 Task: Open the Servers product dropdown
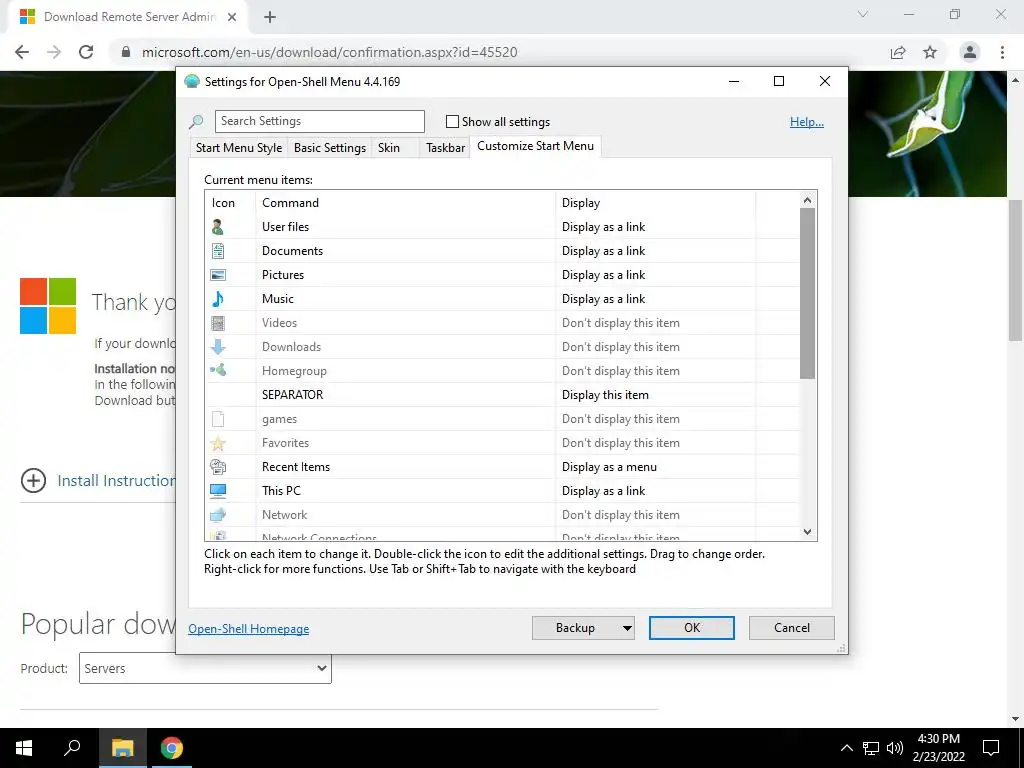(x=205, y=668)
